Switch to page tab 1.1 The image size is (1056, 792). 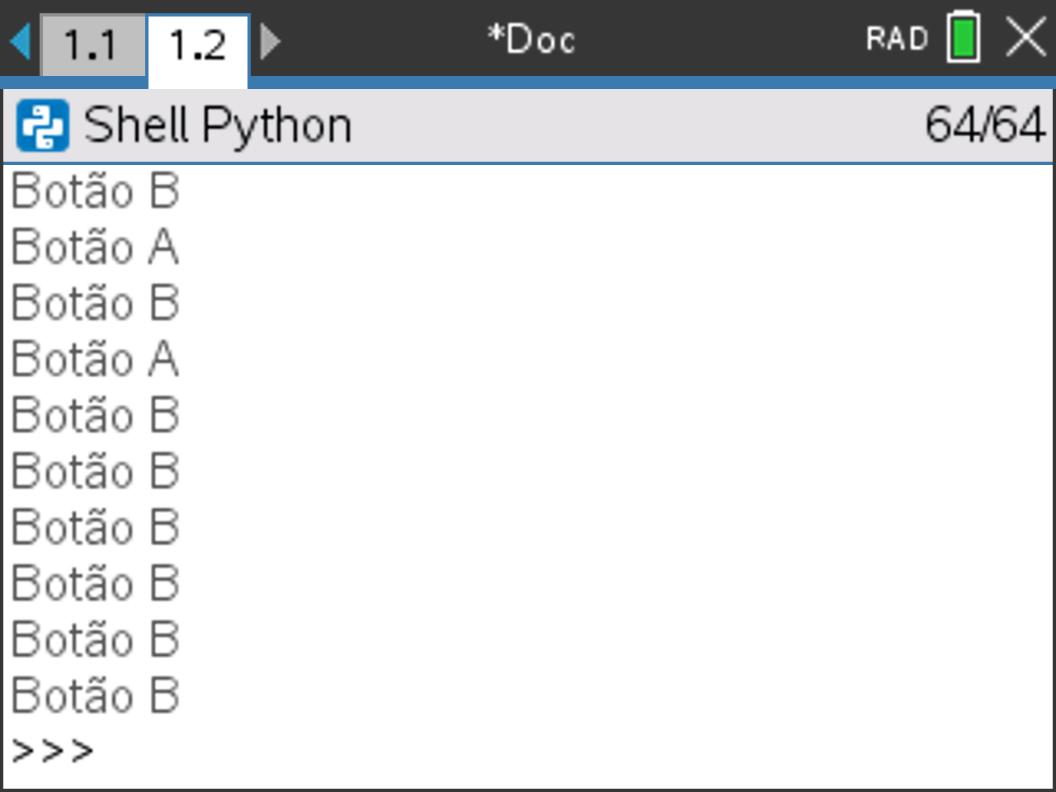click(92, 45)
